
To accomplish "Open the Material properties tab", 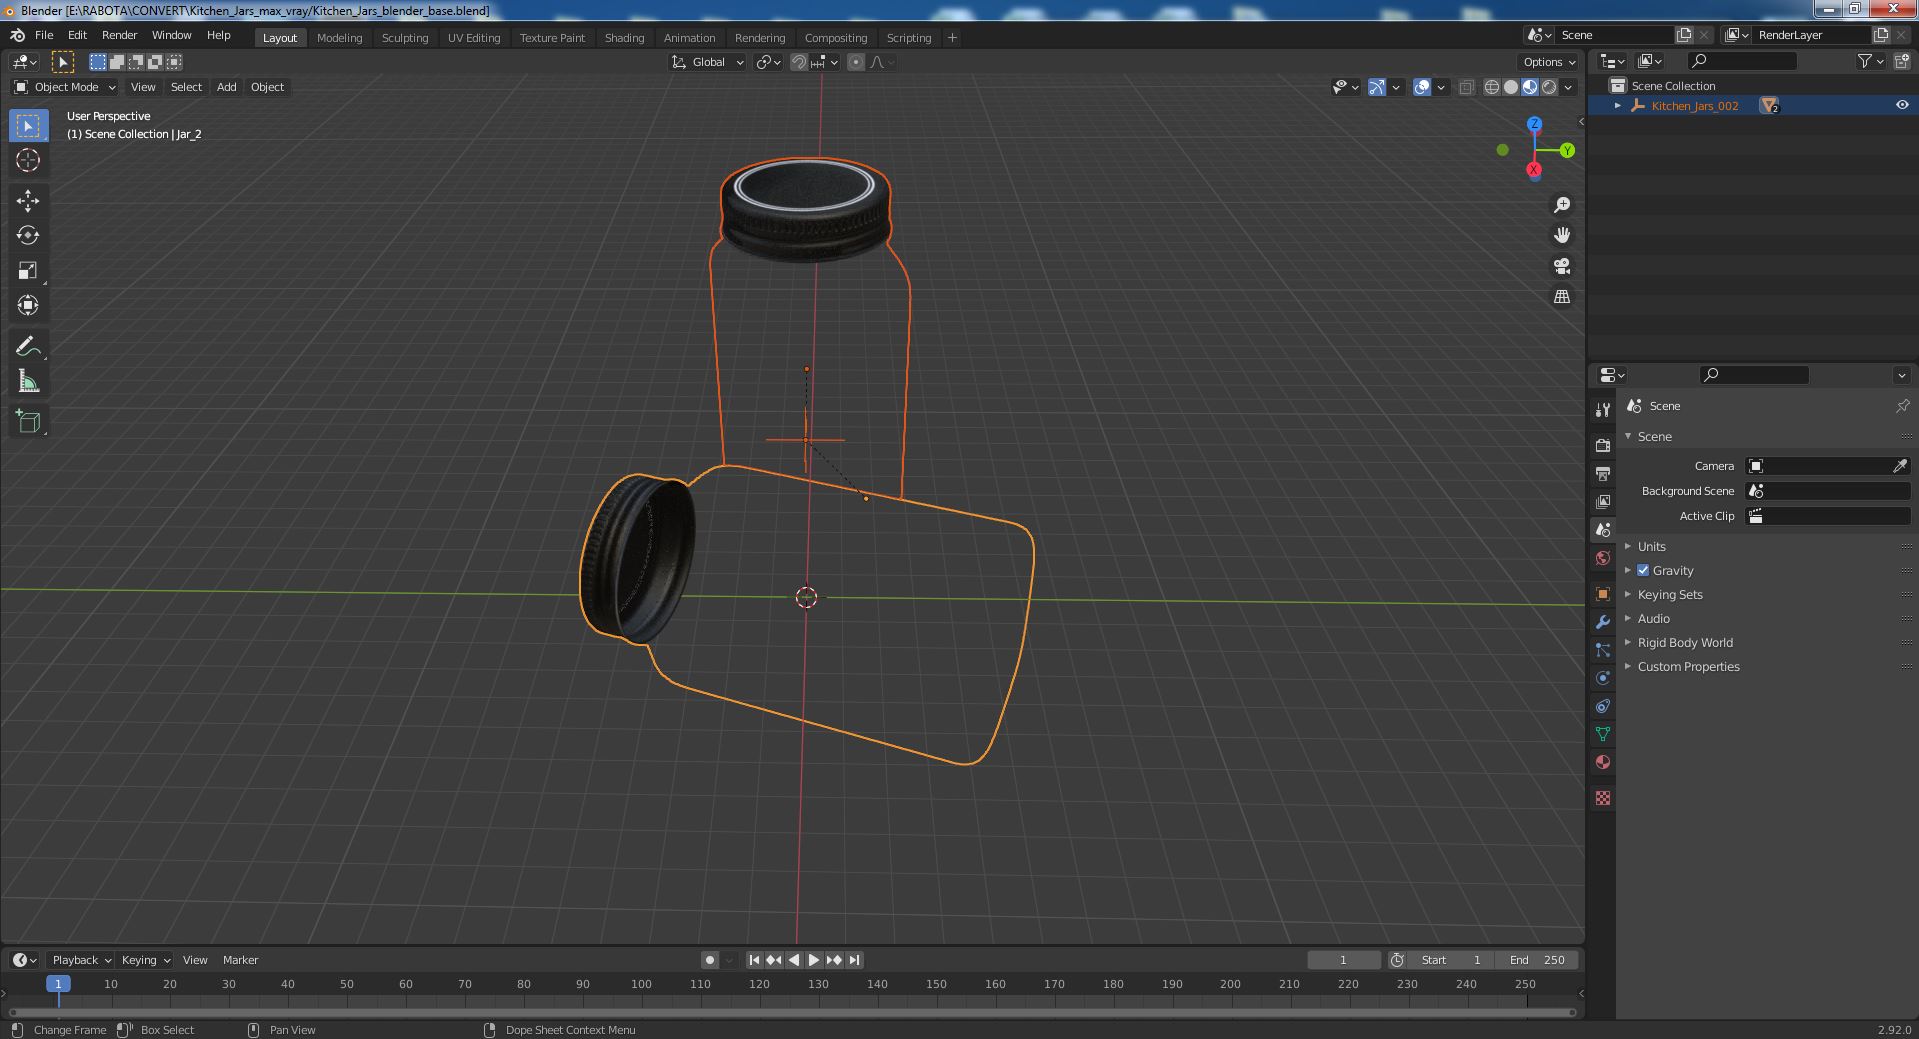I will pyautogui.click(x=1603, y=762).
